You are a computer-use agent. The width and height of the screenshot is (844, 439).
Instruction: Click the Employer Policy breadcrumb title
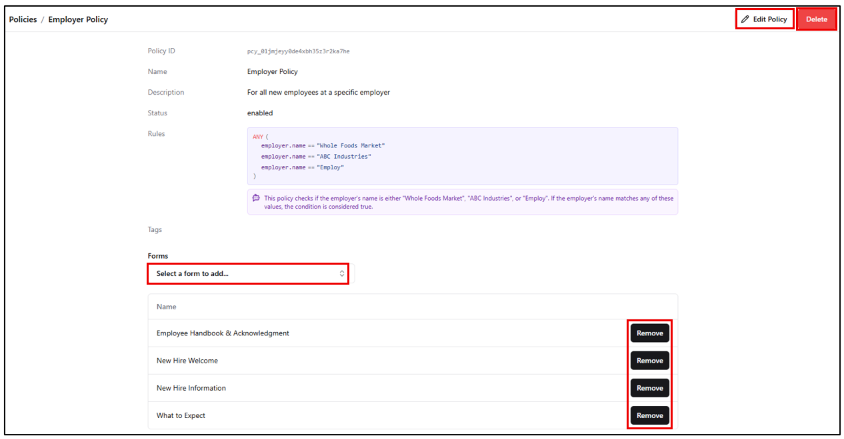[x=78, y=19]
